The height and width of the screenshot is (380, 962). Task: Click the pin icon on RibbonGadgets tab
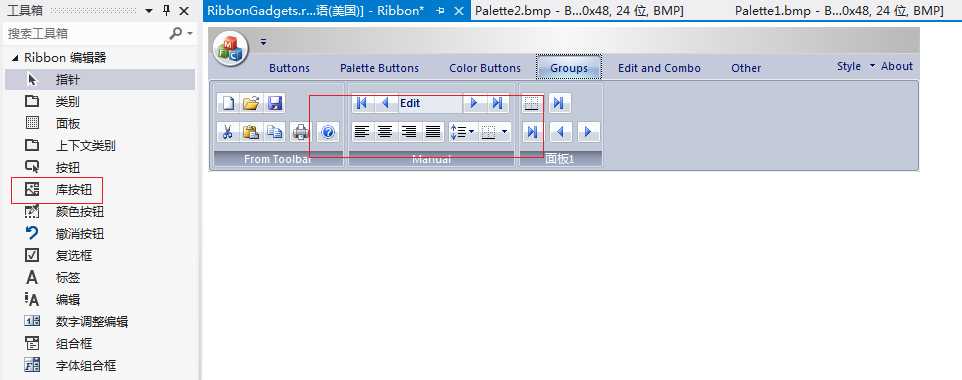click(x=440, y=10)
